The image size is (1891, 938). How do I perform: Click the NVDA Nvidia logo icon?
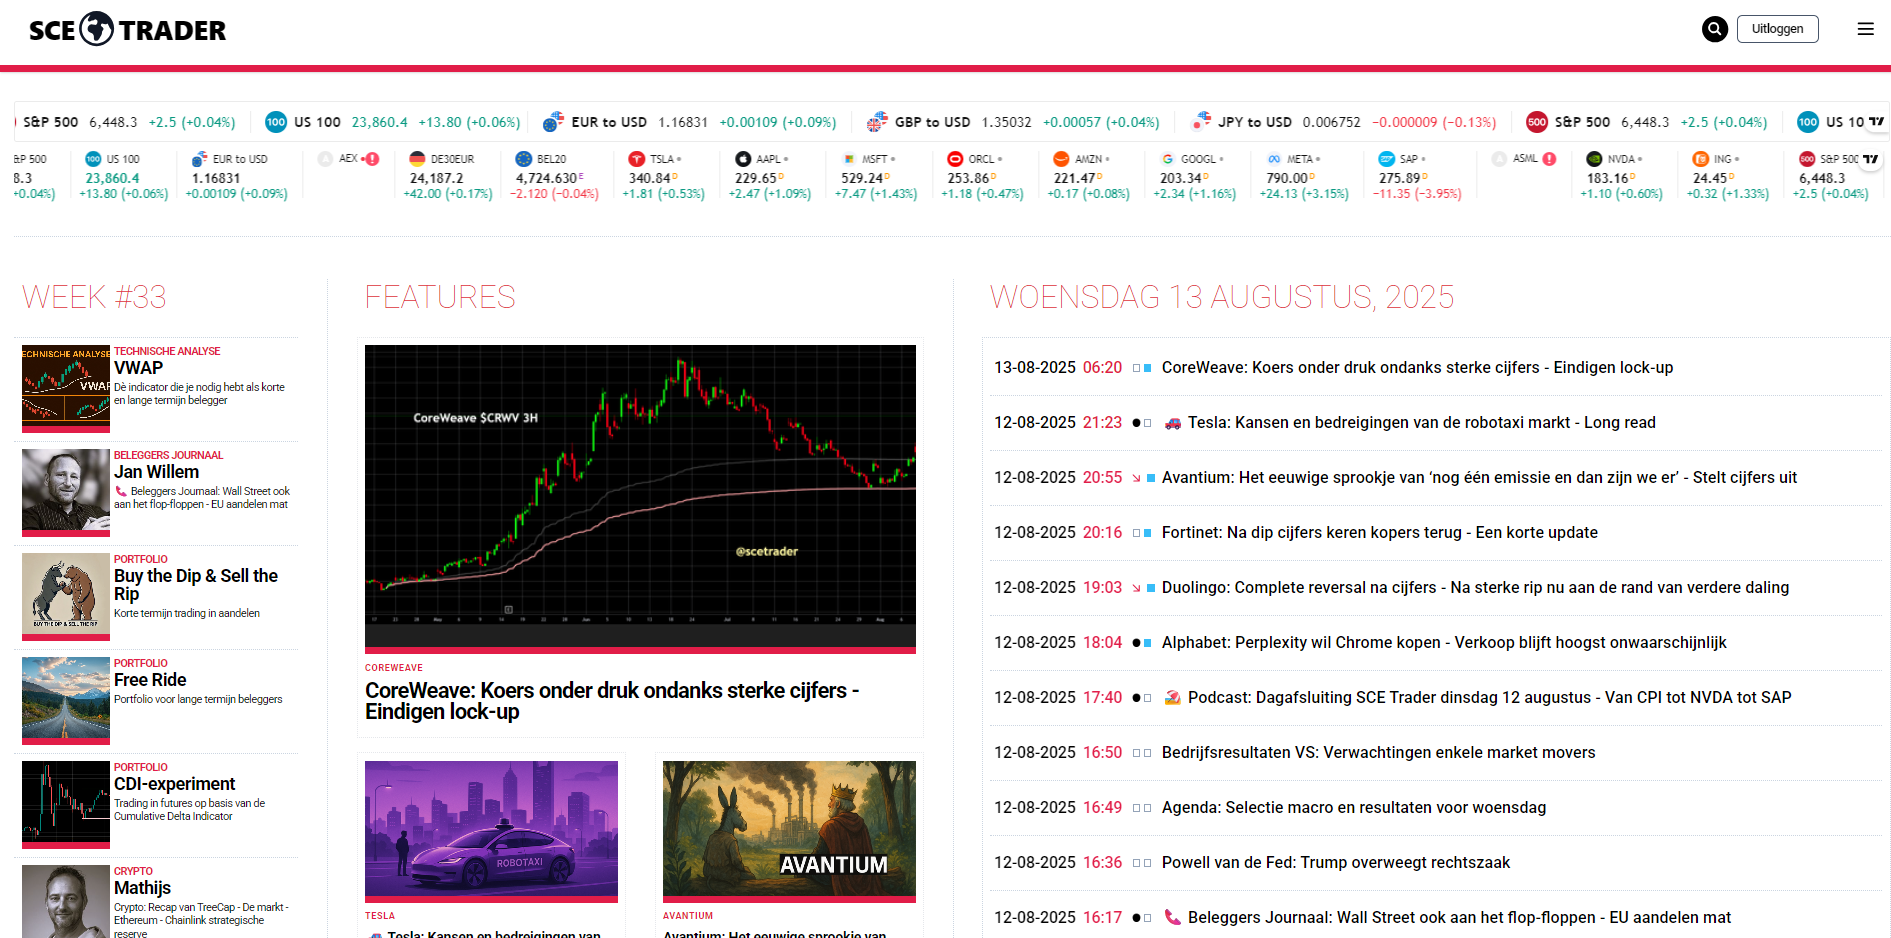tap(1594, 159)
